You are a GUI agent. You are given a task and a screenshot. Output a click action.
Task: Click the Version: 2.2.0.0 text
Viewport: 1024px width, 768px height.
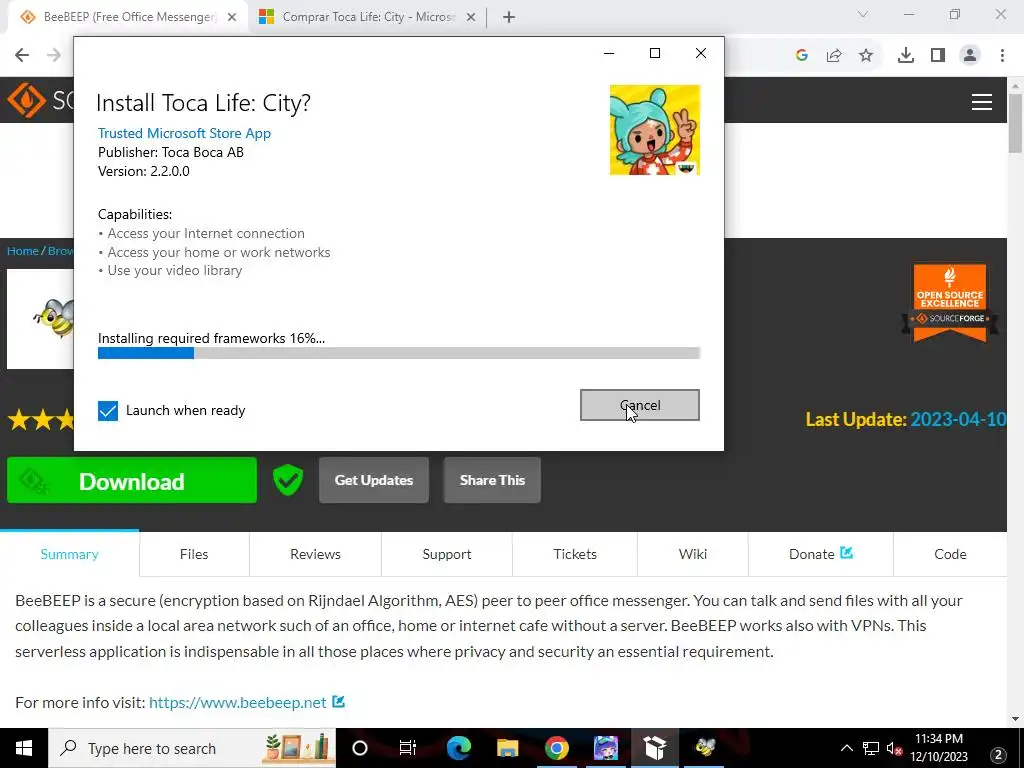[x=144, y=172]
